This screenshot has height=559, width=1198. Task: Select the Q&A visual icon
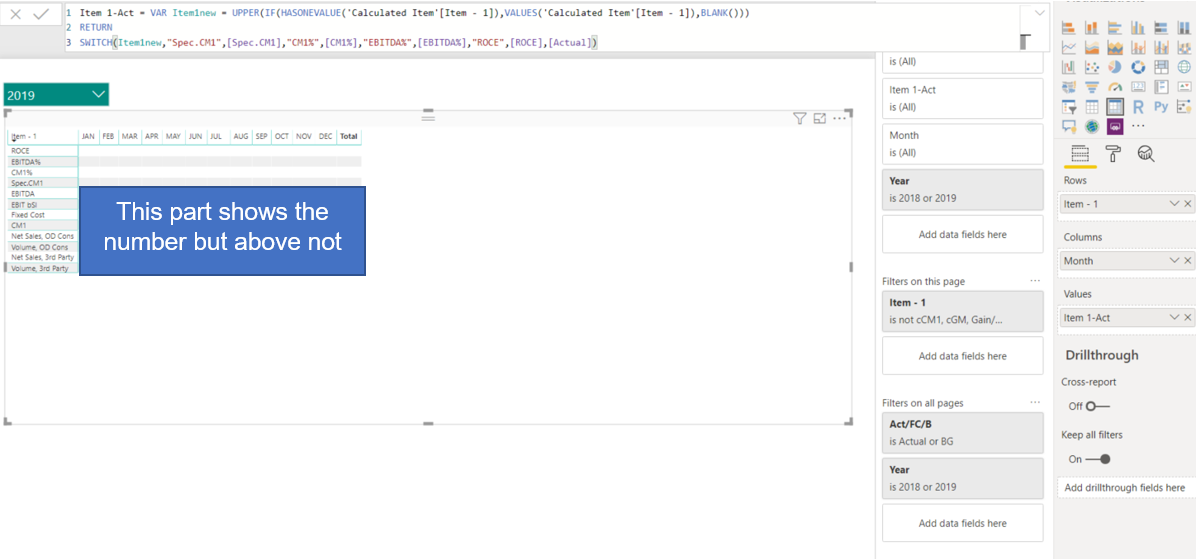(1069, 126)
